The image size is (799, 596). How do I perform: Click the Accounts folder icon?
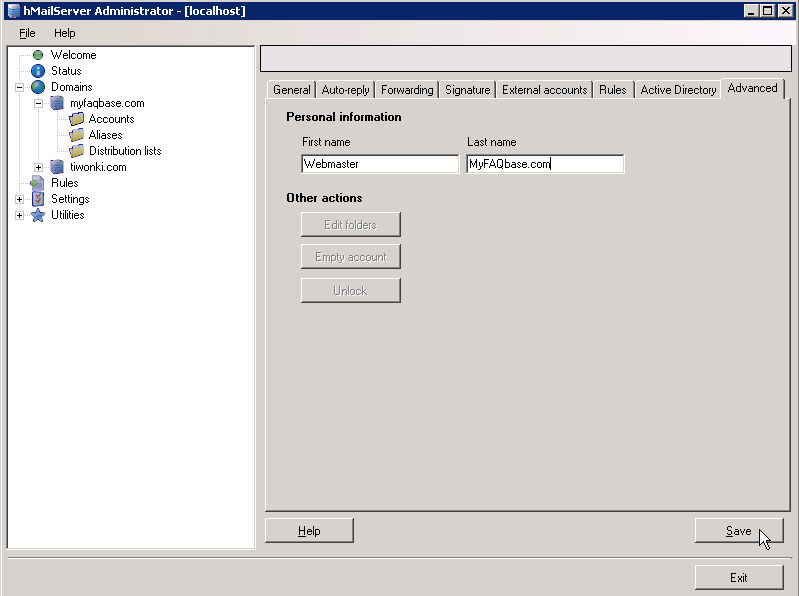pyautogui.click(x=76, y=119)
